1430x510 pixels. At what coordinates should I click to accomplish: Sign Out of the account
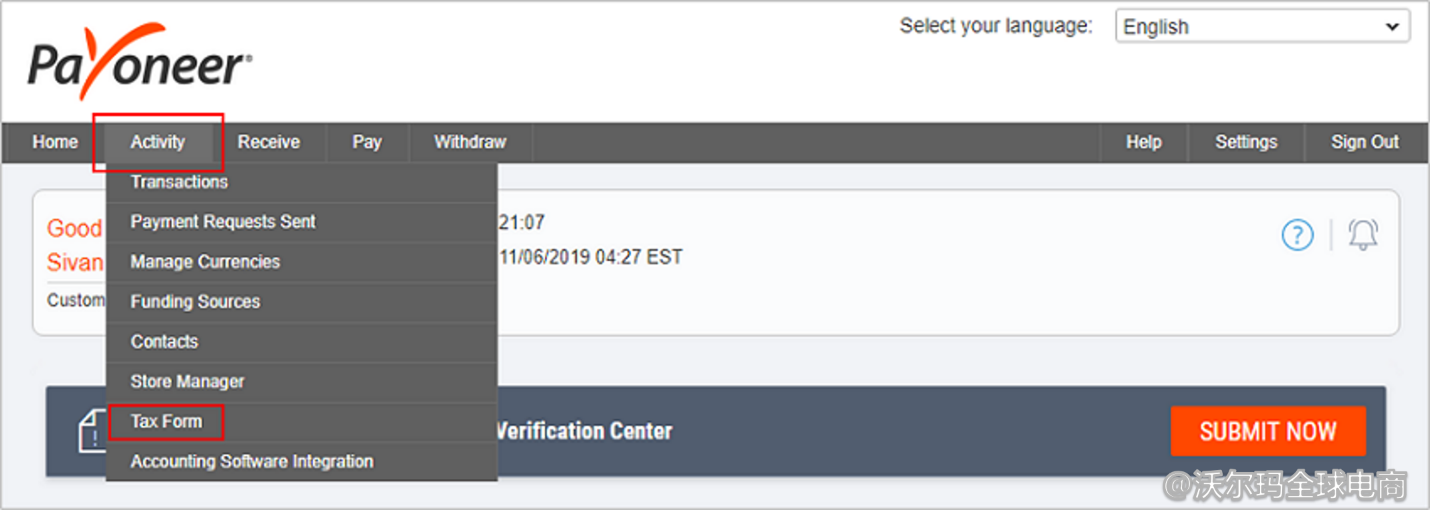1364,142
